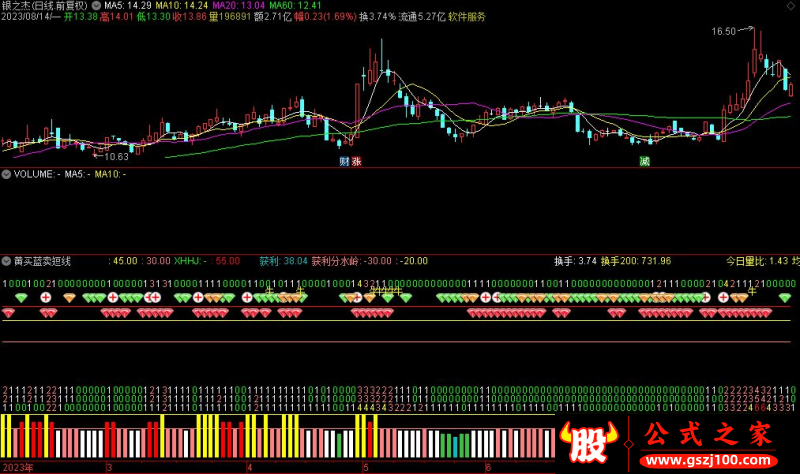This screenshot has width=800, height=474.
Task: Open the dropdown beside 银之杰 chart title
Action: coord(96,6)
